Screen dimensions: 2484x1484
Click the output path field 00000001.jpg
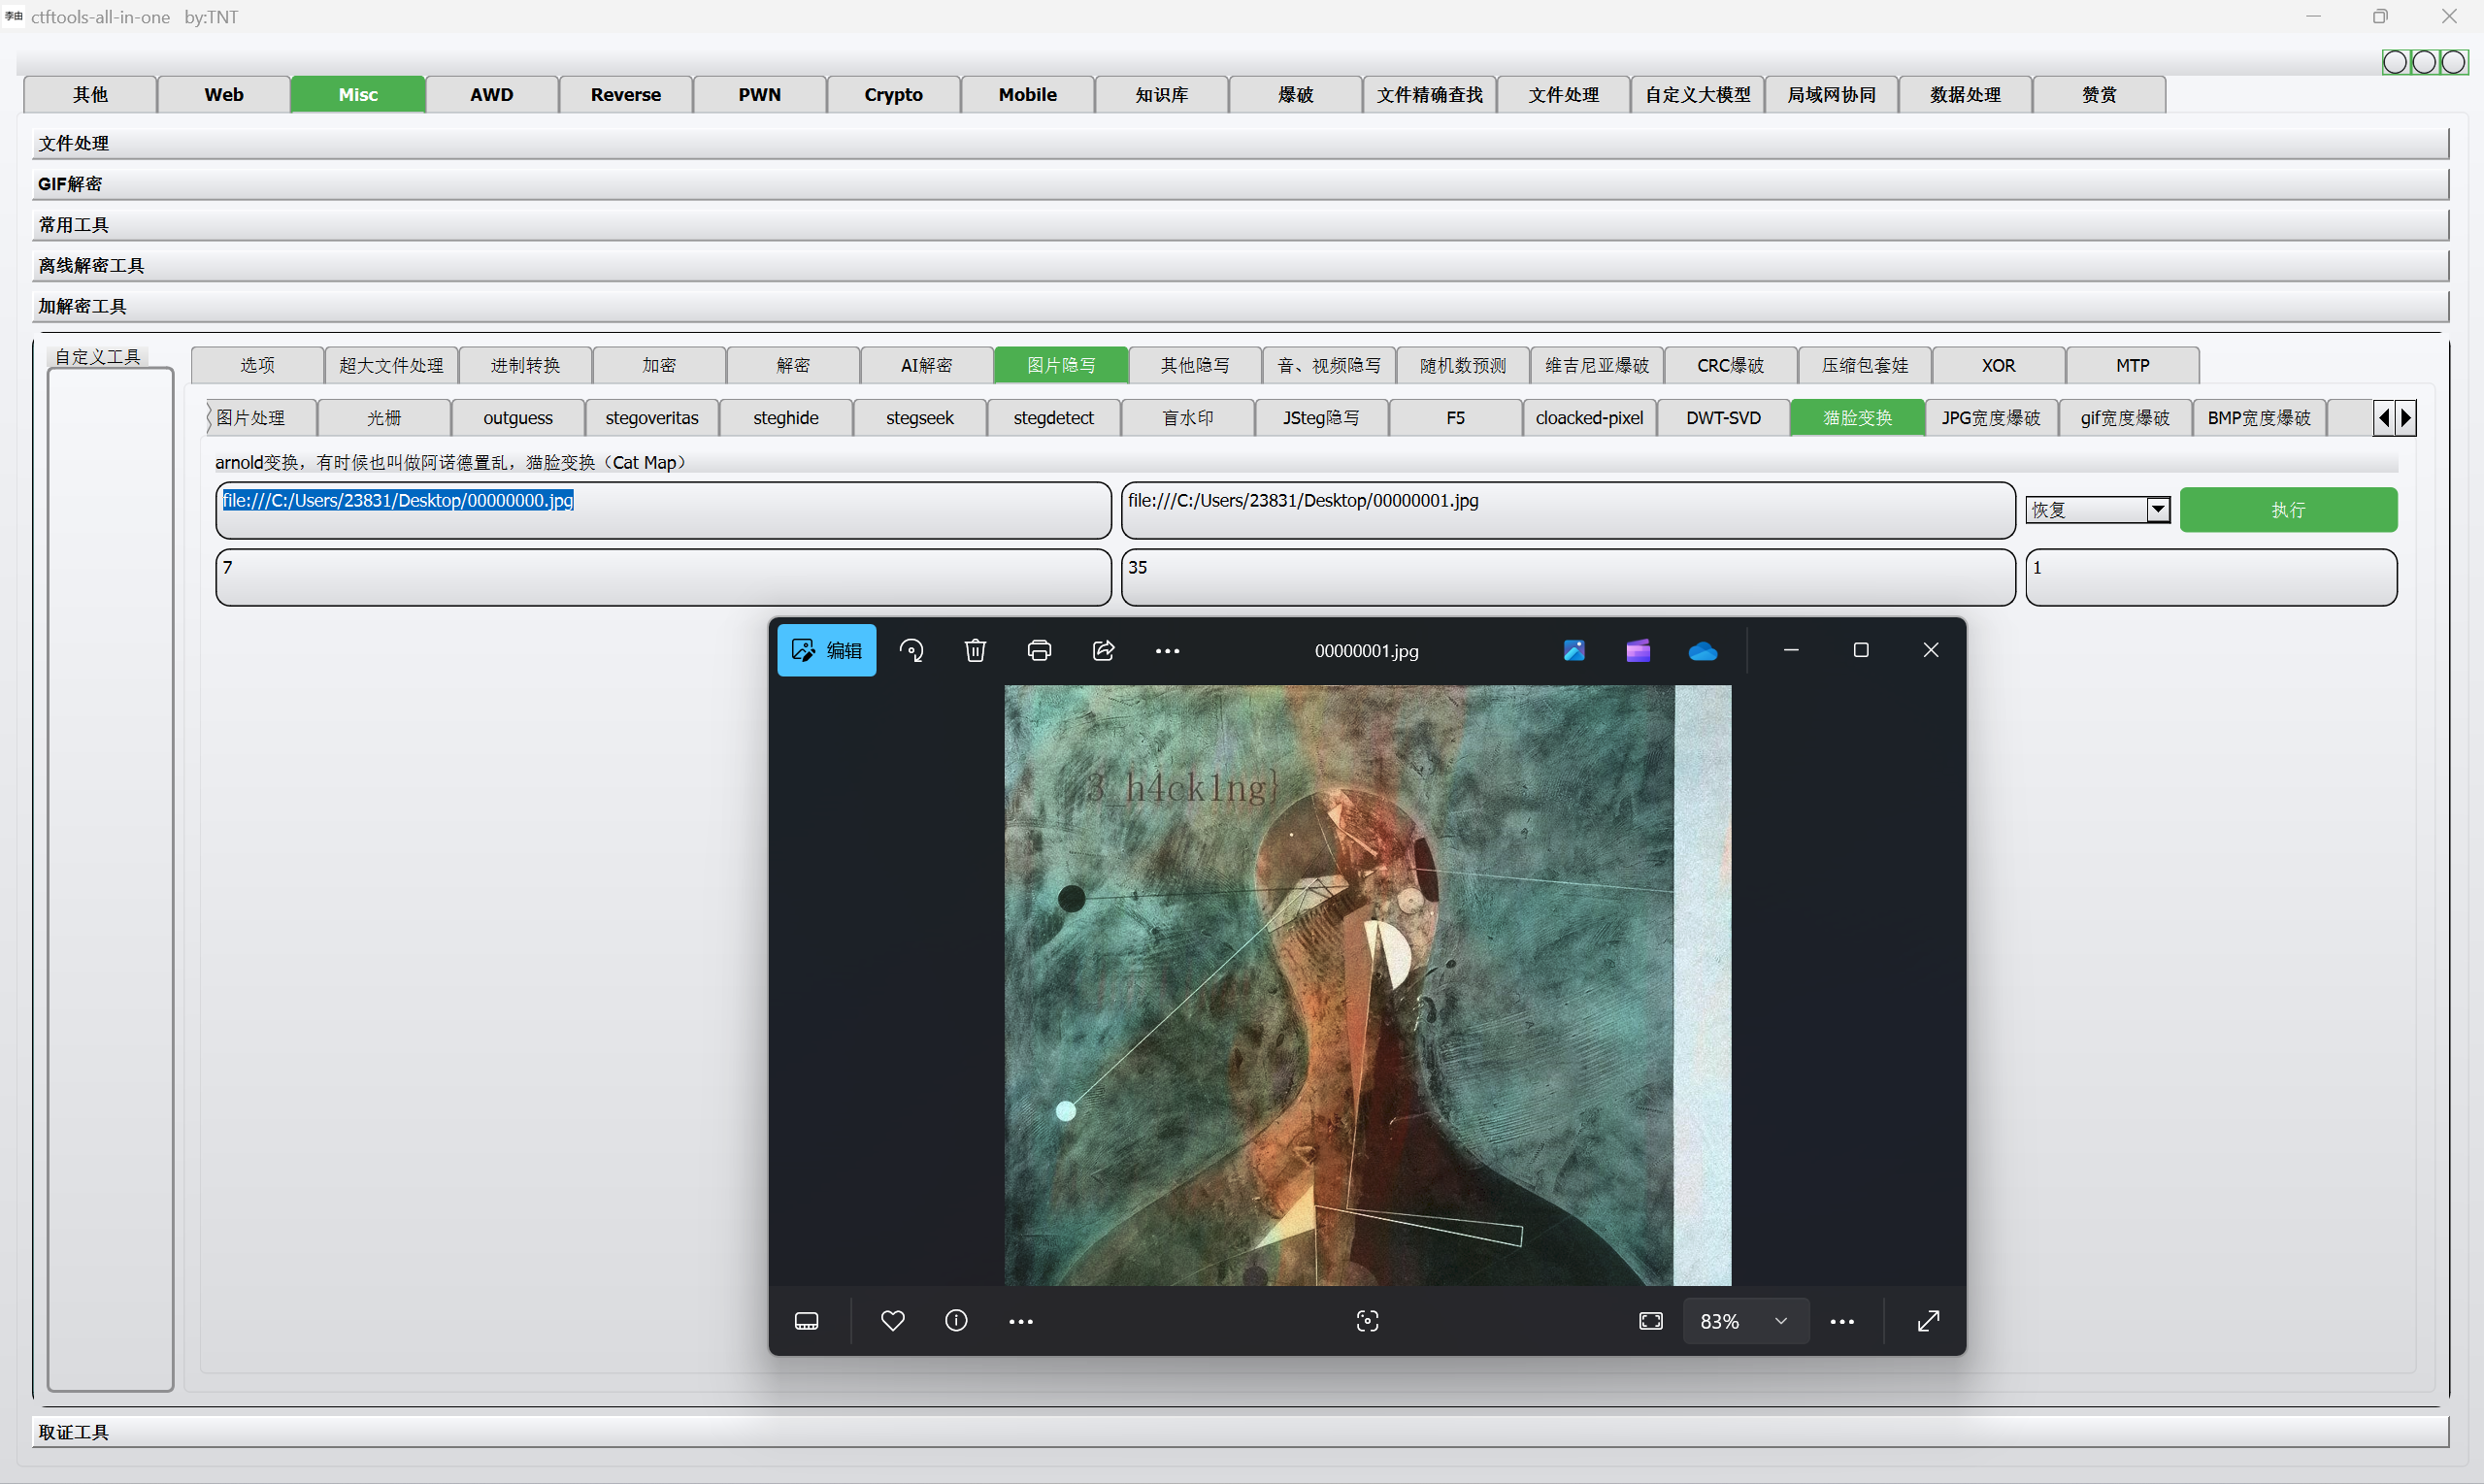(1568, 511)
